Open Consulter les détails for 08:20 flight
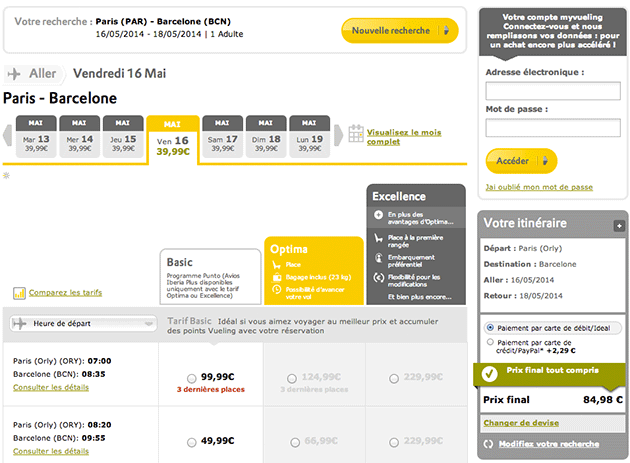 pos(51,451)
